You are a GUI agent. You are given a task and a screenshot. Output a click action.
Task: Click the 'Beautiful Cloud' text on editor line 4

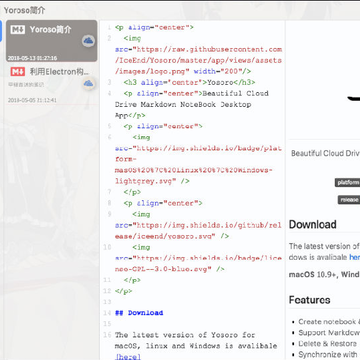pyautogui.click(x=235, y=93)
